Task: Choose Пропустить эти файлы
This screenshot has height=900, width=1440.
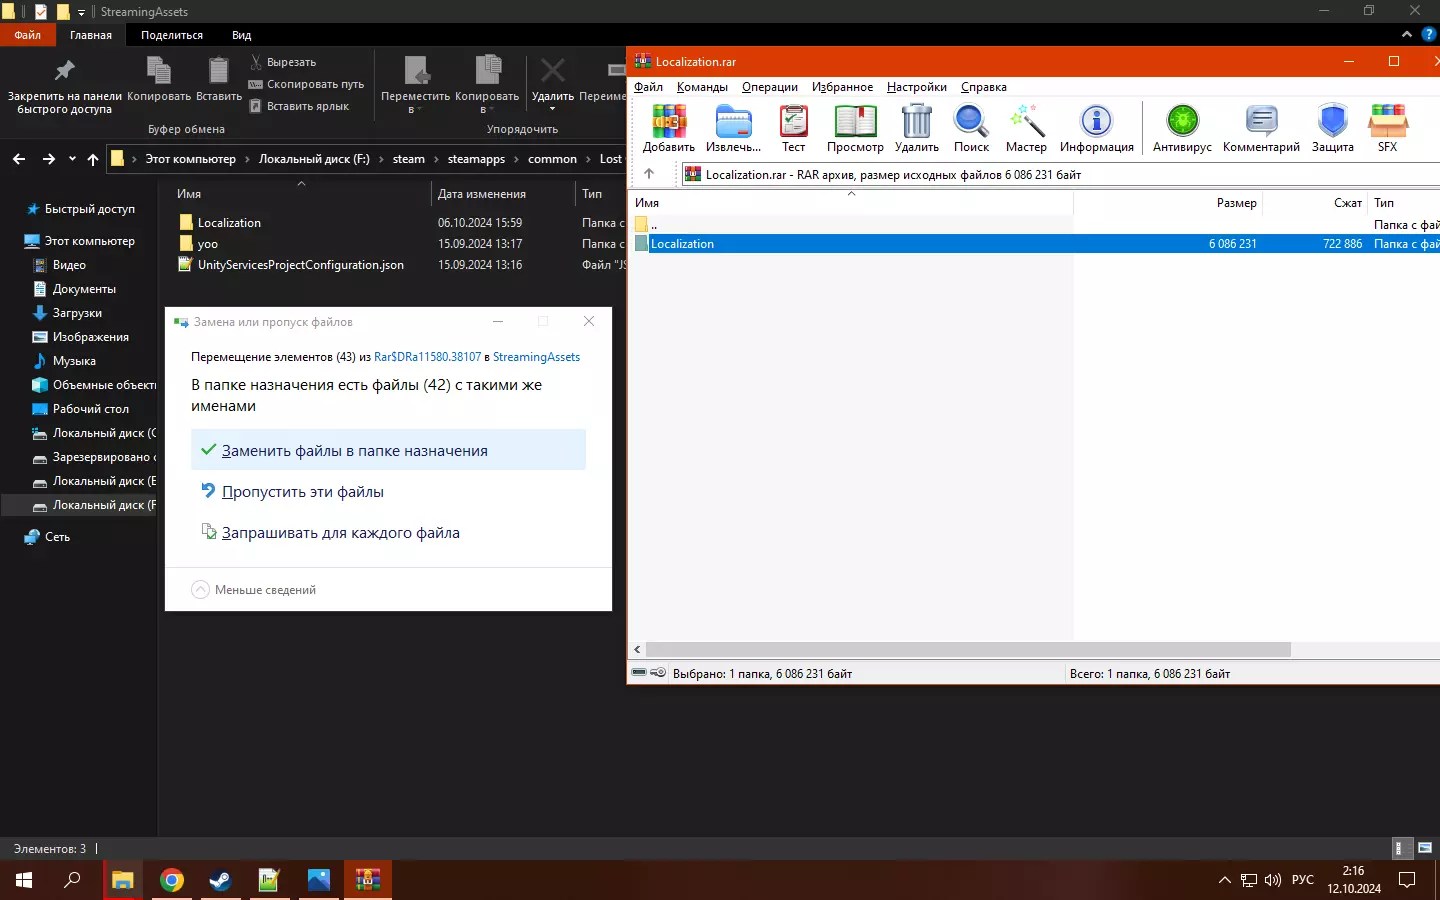Action: pyautogui.click(x=388, y=491)
